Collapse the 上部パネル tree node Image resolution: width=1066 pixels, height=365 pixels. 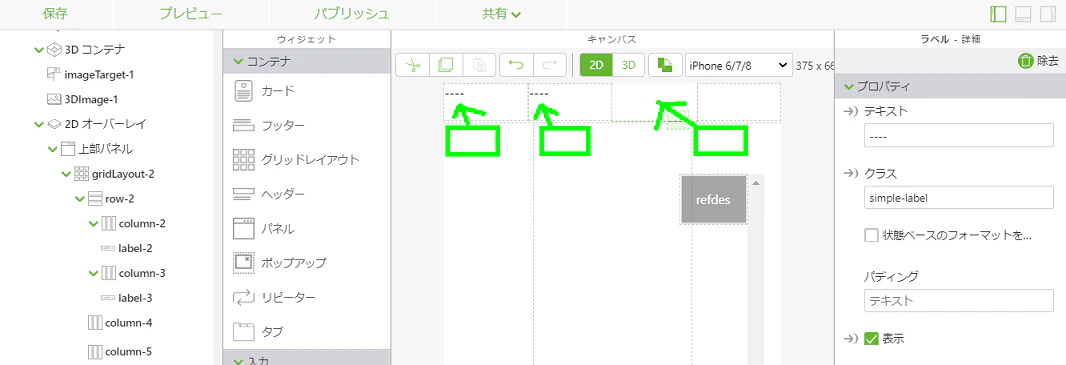click(52, 149)
